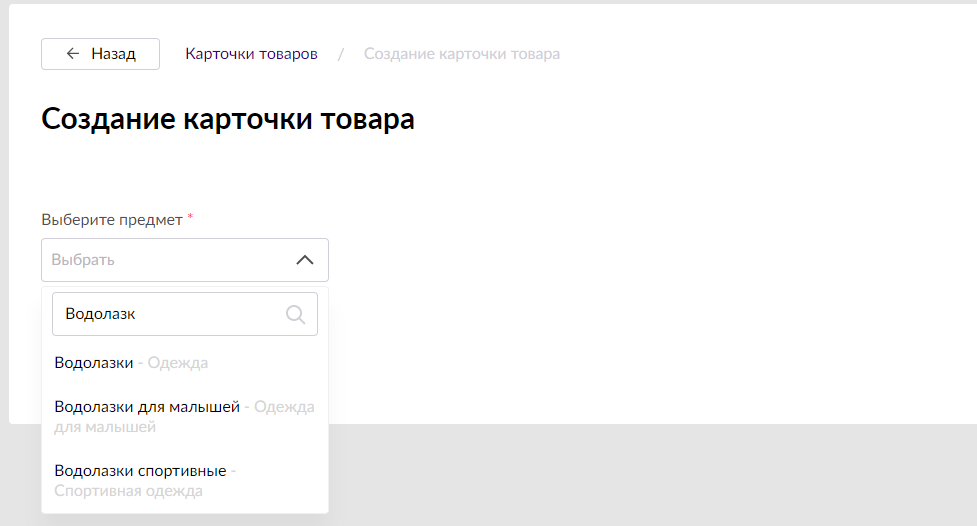Viewport: 977px width, 526px height.
Task: Click the Создание карточки товара breadcrumb
Action: coord(462,54)
